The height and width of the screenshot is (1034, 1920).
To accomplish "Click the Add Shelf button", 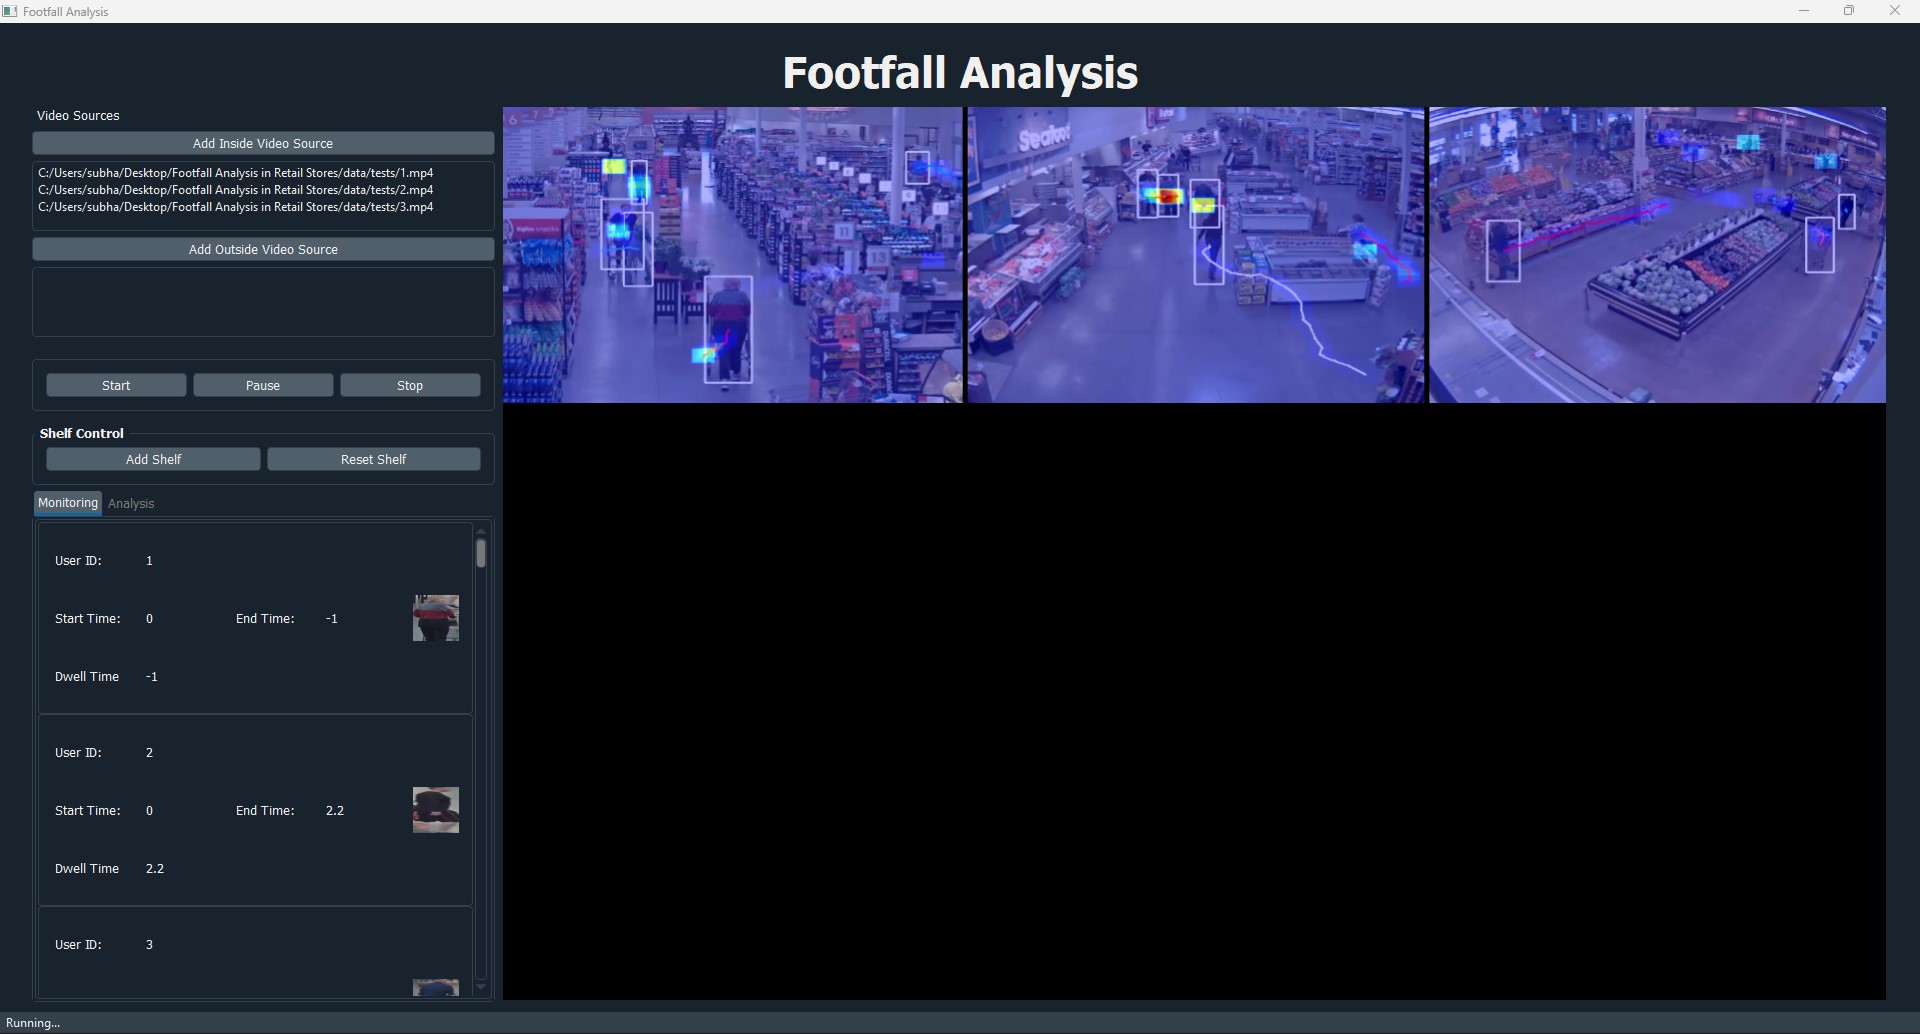I will click(x=153, y=459).
